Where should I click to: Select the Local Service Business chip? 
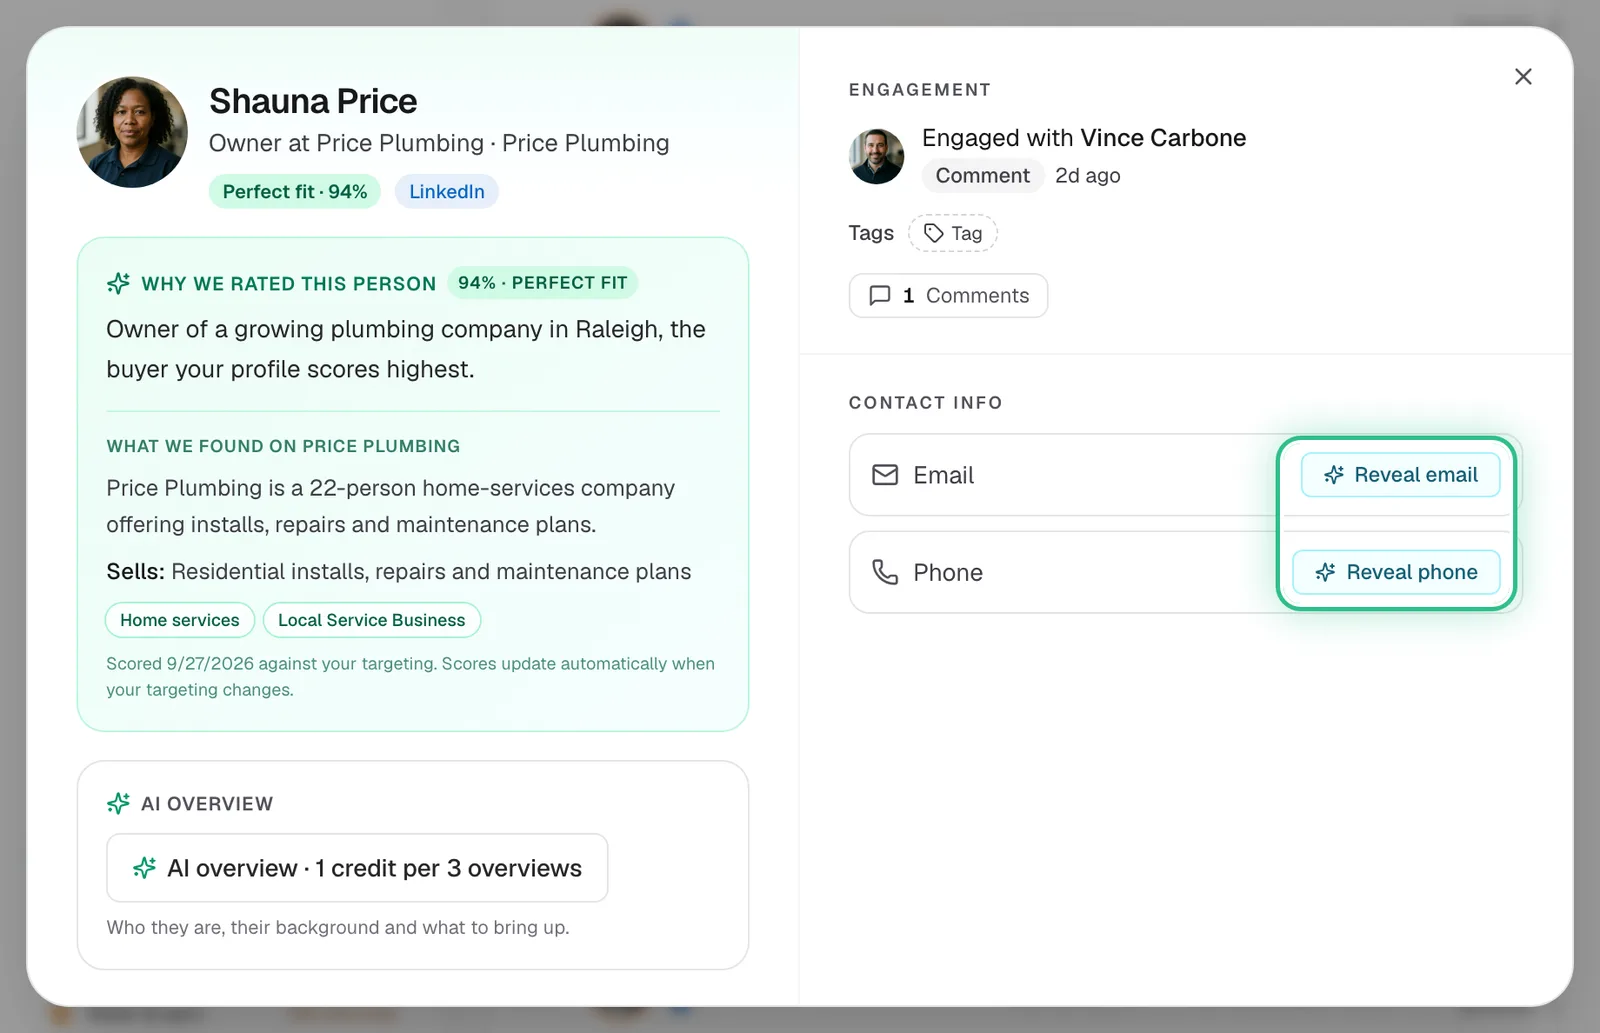pos(372,620)
